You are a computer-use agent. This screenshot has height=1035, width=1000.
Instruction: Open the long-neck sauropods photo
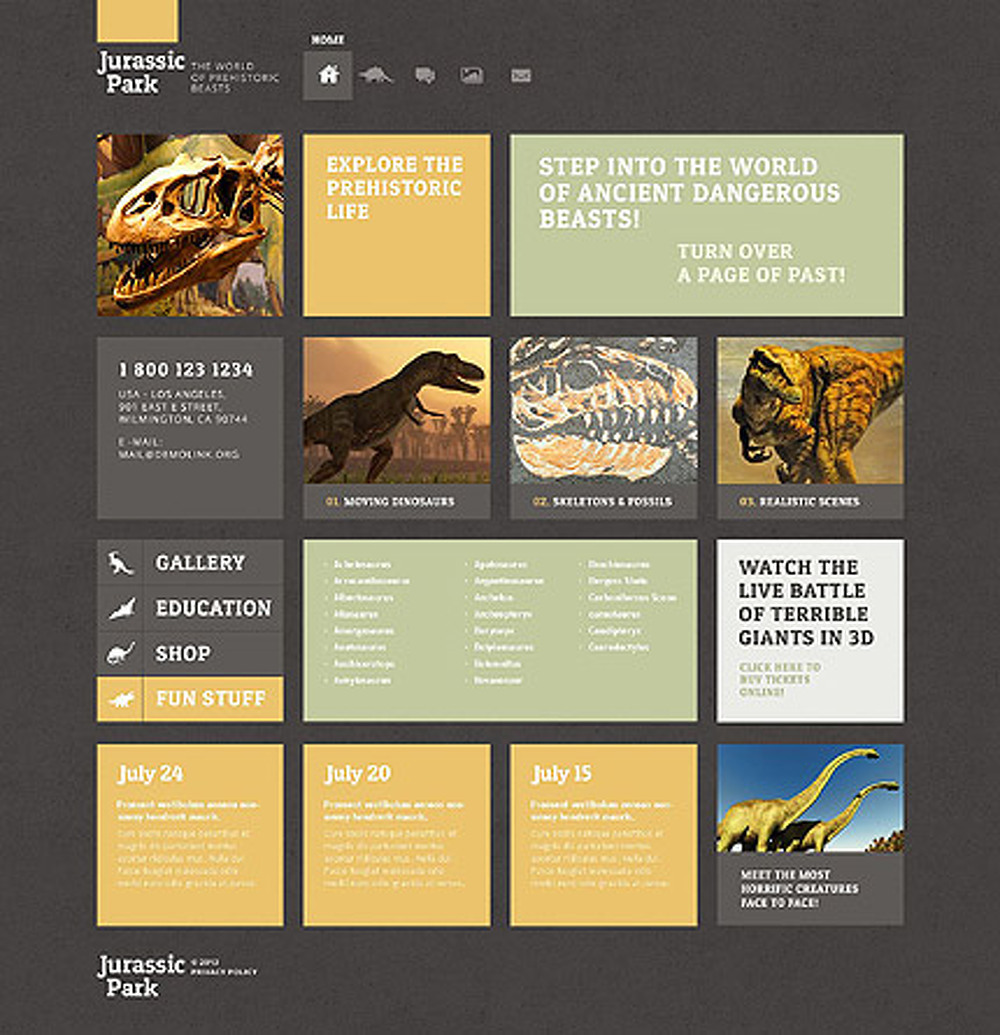(811, 798)
